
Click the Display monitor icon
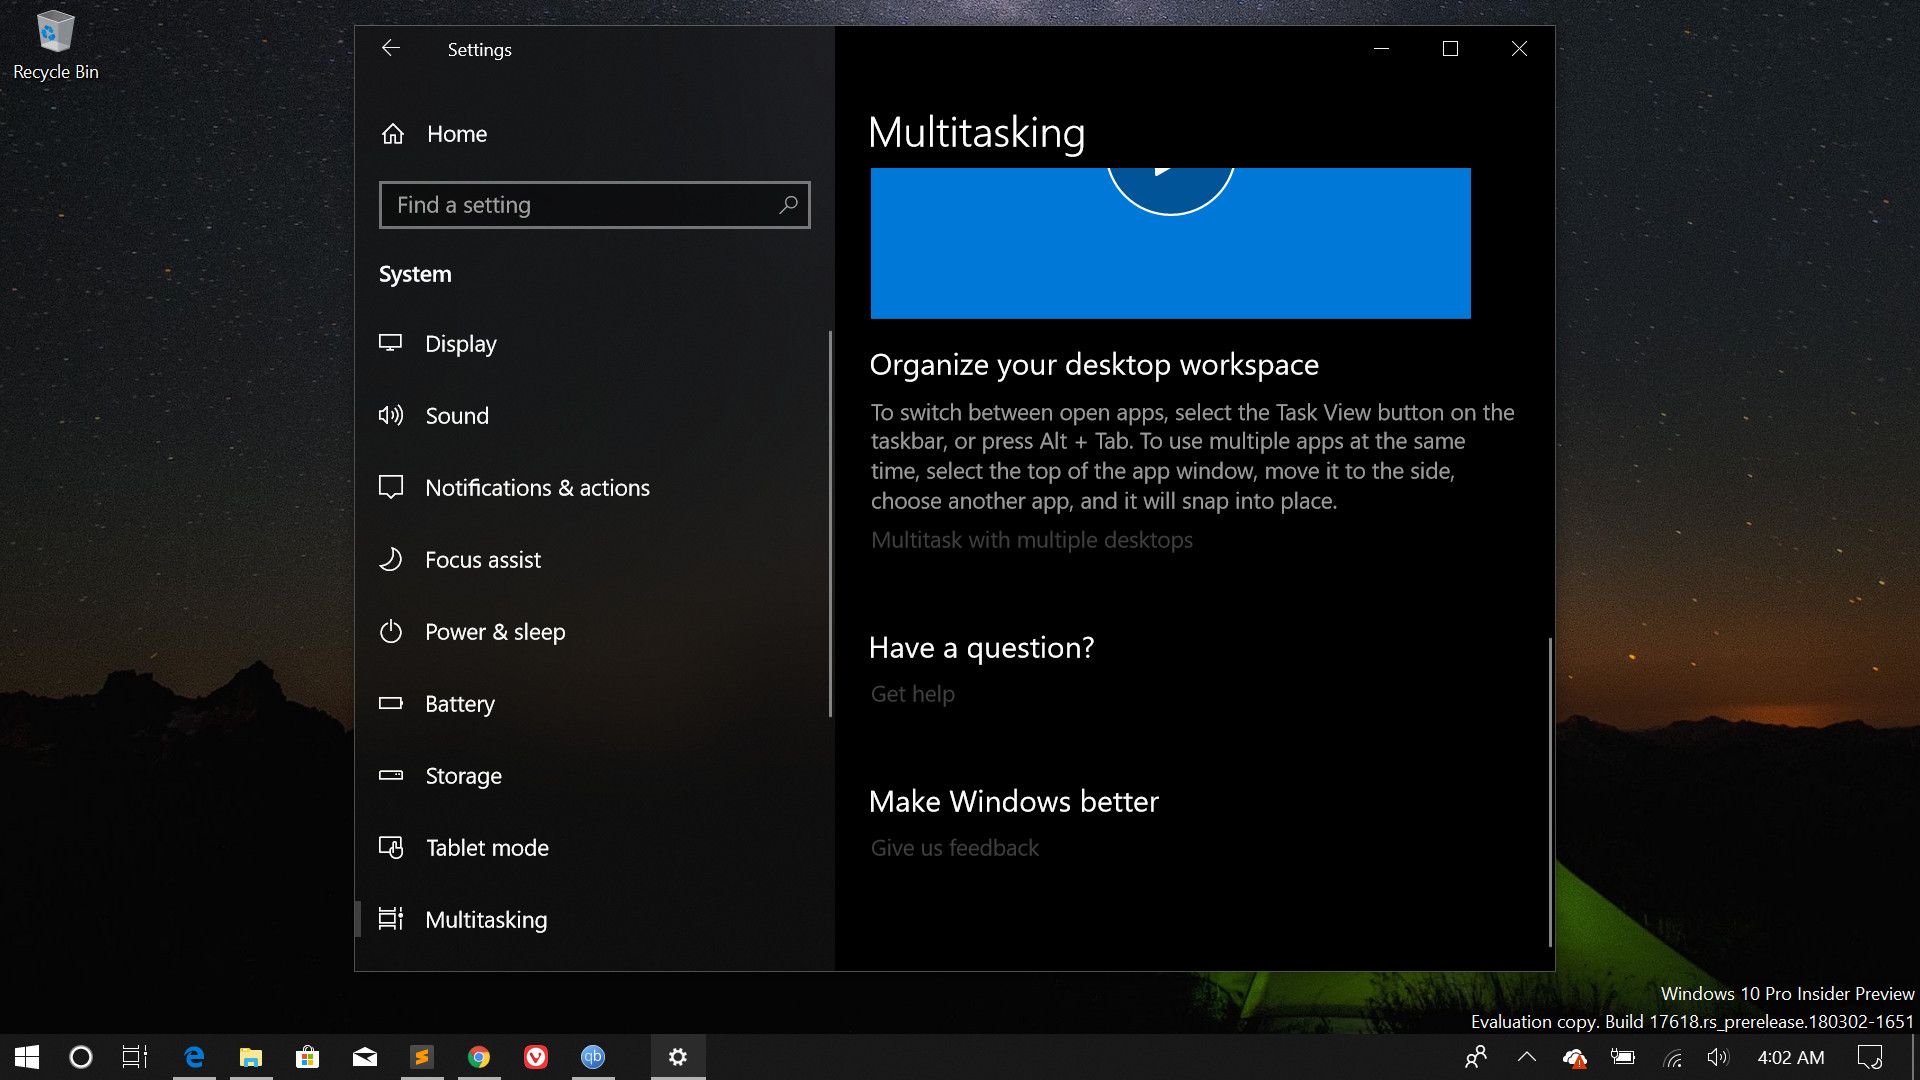click(x=390, y=343)
